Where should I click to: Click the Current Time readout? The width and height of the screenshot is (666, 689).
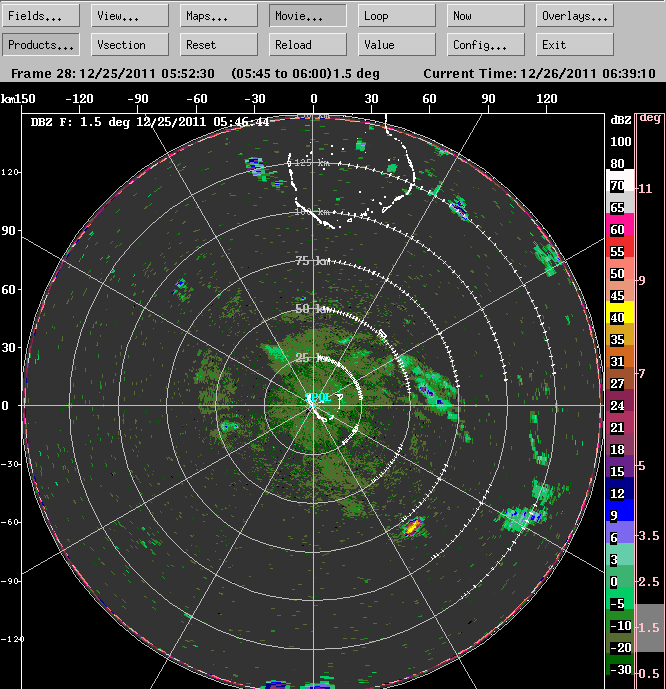click(x=539, y=73)
